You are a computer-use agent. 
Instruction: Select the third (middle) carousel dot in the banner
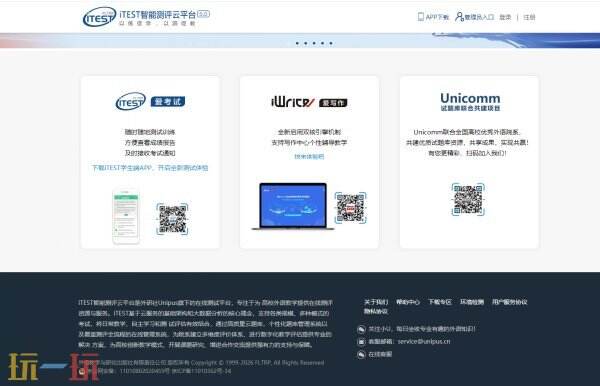(x=314, y=43)
